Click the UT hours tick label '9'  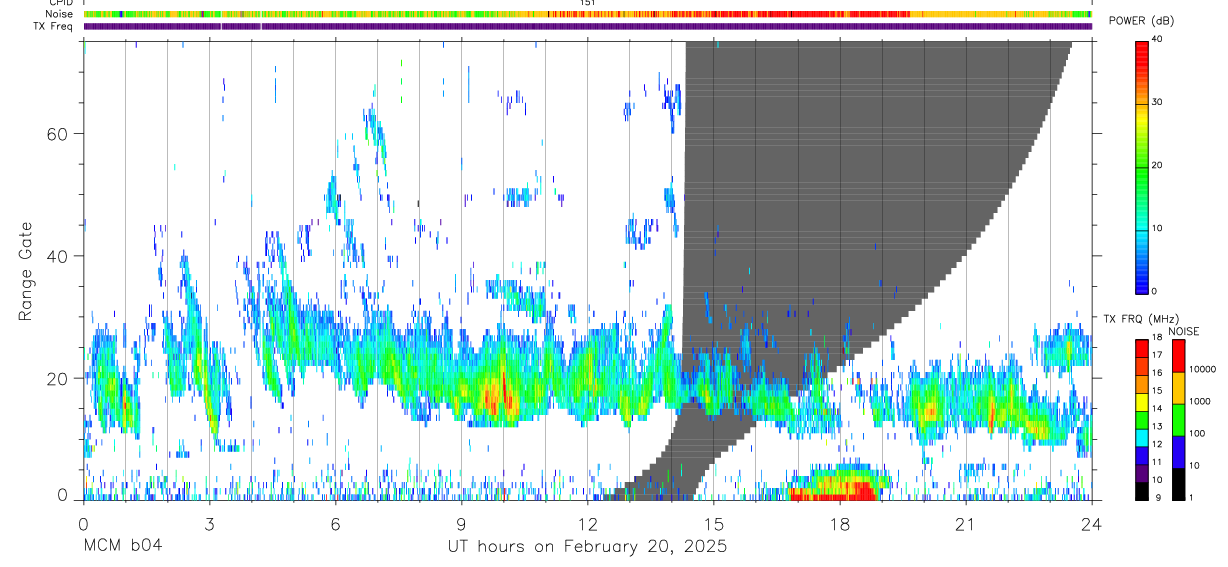pyautogui.click(x=461, y=523)
